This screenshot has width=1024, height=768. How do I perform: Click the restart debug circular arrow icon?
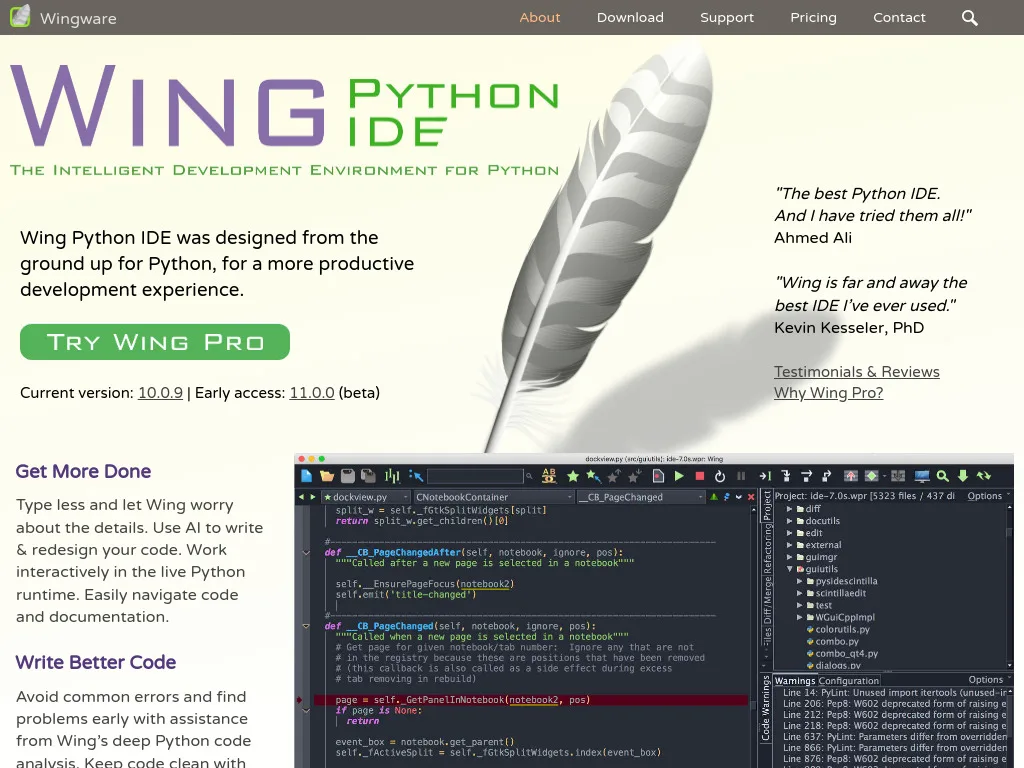click(x=720, y=476)
